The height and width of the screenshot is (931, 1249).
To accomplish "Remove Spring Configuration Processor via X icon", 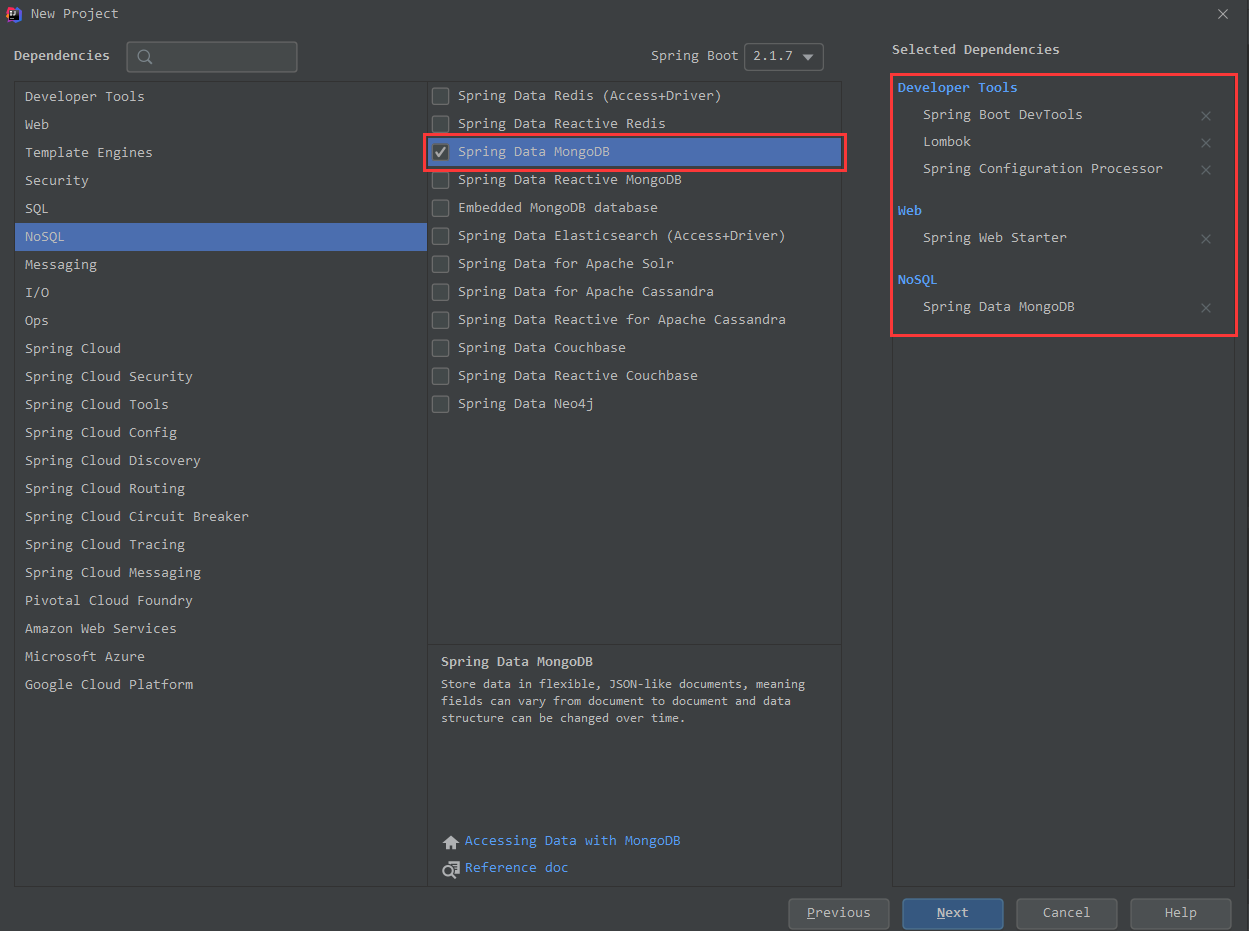I will [1206, 170].
